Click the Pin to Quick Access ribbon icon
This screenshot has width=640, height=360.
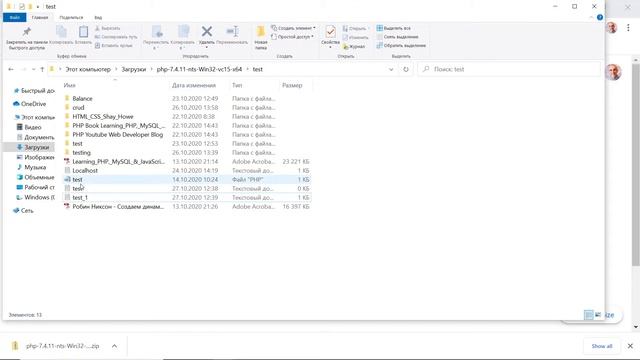pos(27,32)
